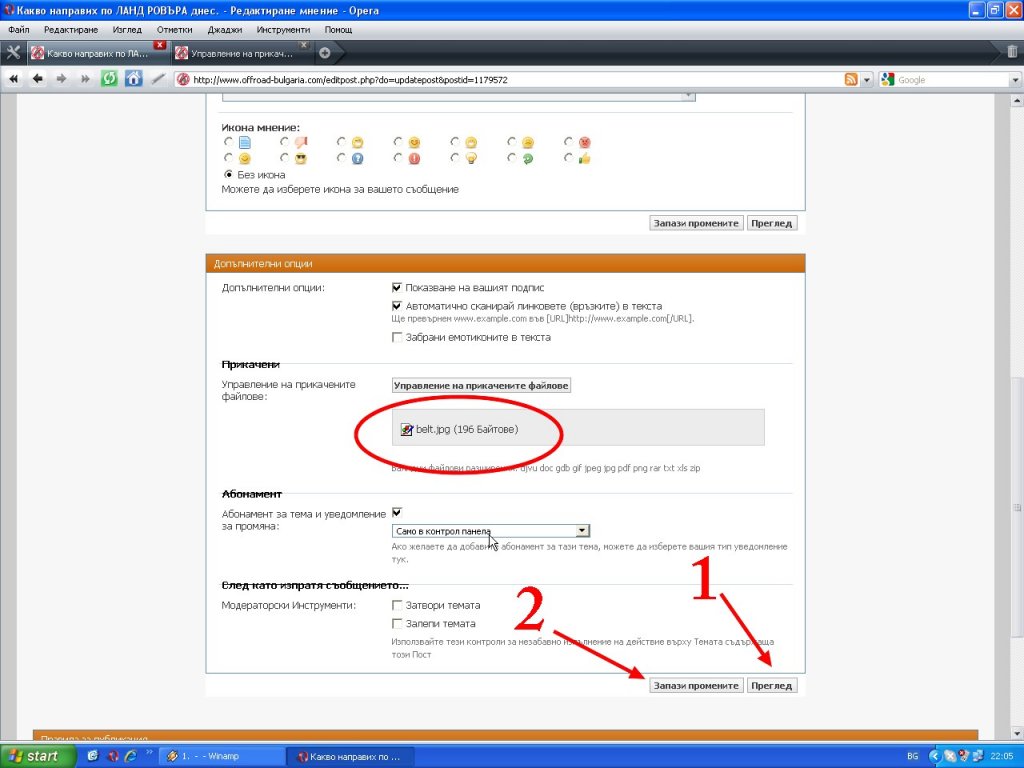
Task: Click the wand (password) toolbar icon
Action: click(158, 79)
